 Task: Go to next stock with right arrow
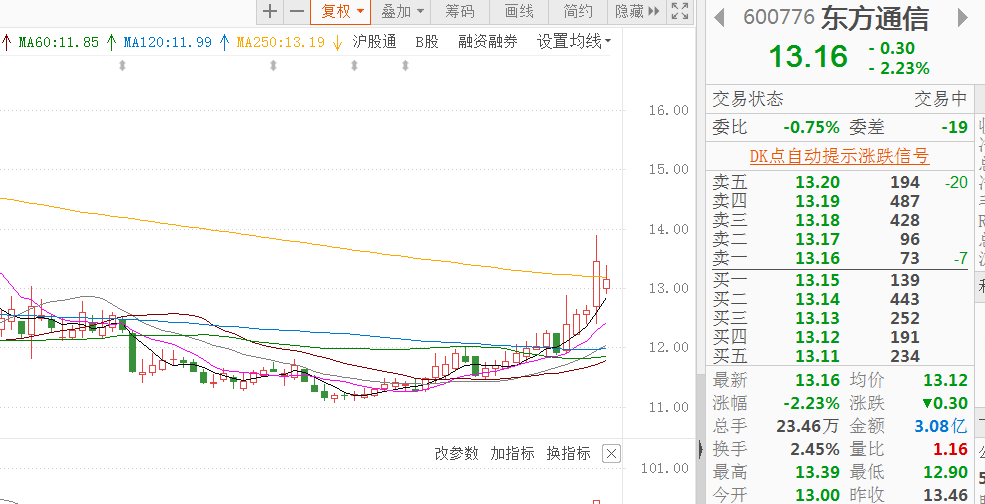[x=962, y=18]
